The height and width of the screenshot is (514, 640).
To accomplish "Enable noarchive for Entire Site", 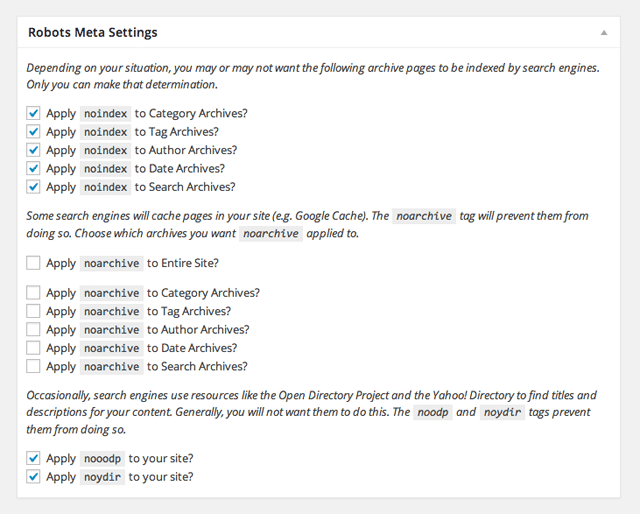I will [x=33, y=263].
